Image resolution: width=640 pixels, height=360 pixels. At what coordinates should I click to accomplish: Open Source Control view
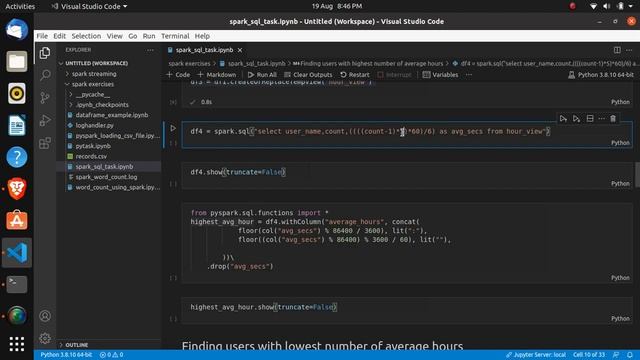coord(45,98)
